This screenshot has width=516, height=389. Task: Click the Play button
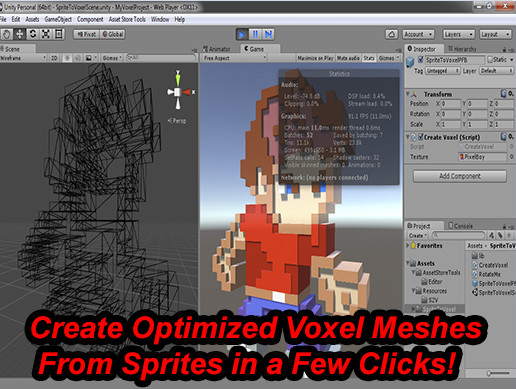click(242, 34)
